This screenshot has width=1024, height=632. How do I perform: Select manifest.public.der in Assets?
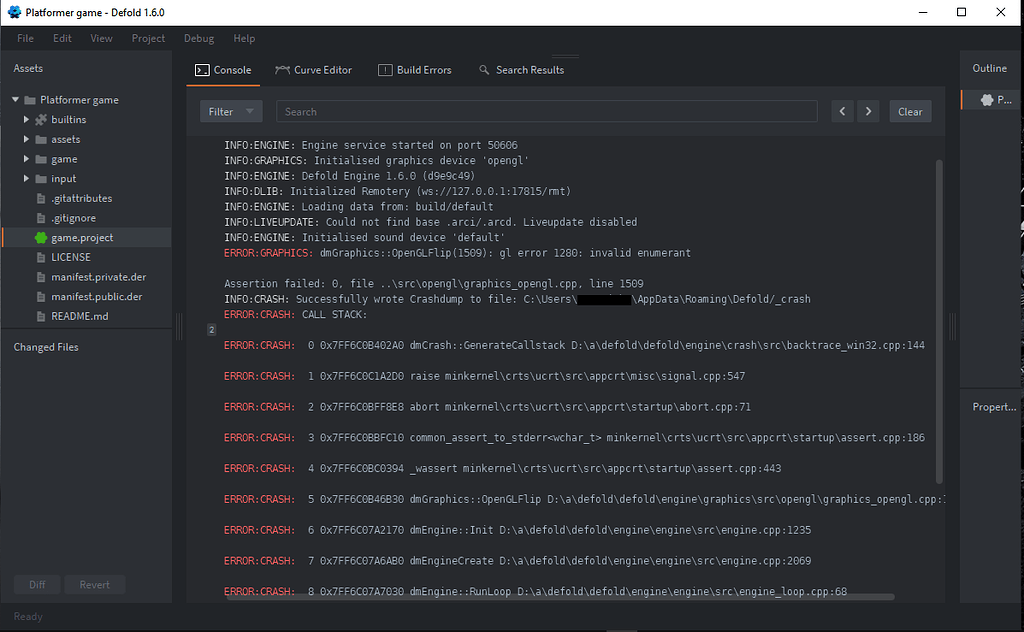(x=96, y=297)
